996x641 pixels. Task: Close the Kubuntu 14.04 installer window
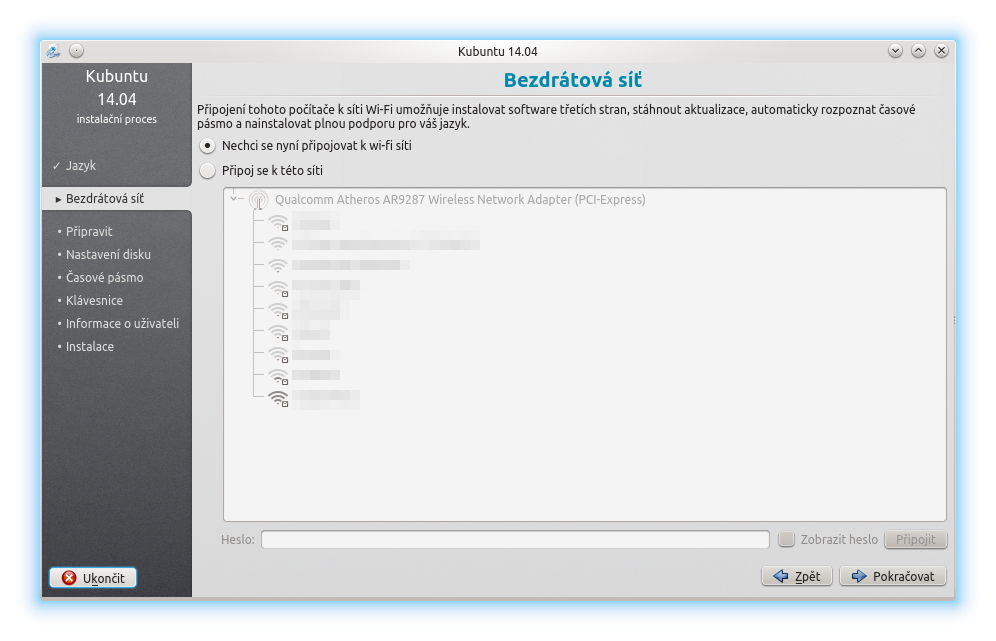click(x=941, y=51)
